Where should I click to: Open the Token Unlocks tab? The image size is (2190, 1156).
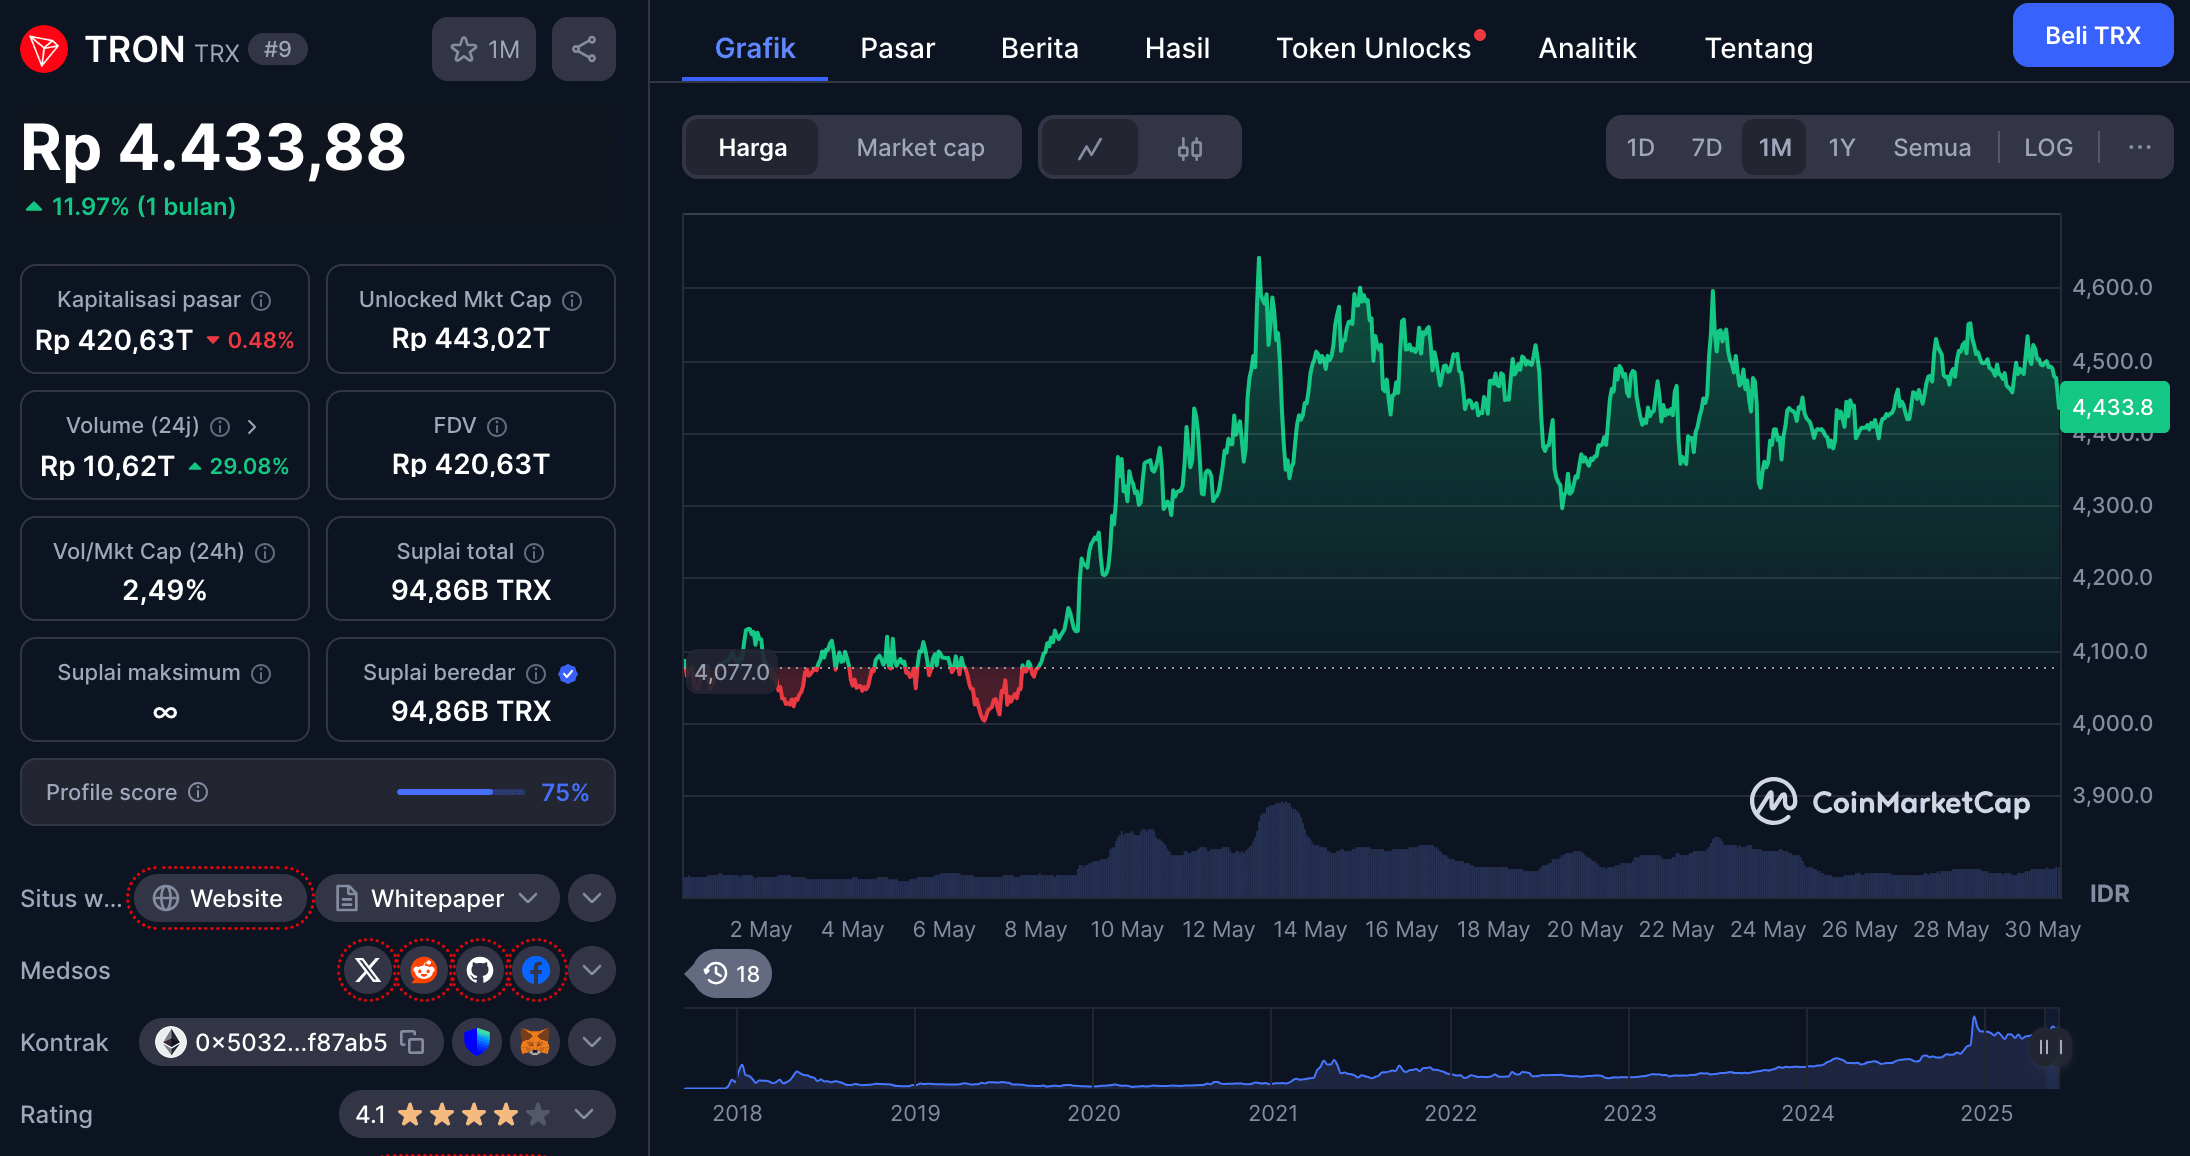1373,48
